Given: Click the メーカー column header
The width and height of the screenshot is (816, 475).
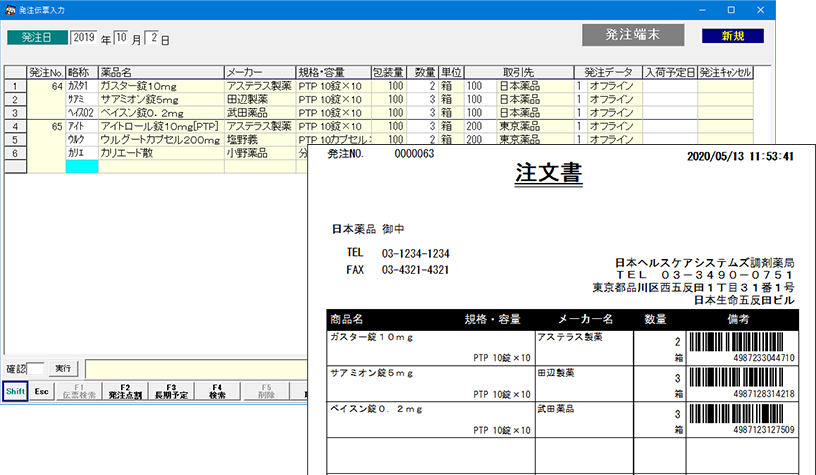Looking at the screenshot, I should [260, 72].
